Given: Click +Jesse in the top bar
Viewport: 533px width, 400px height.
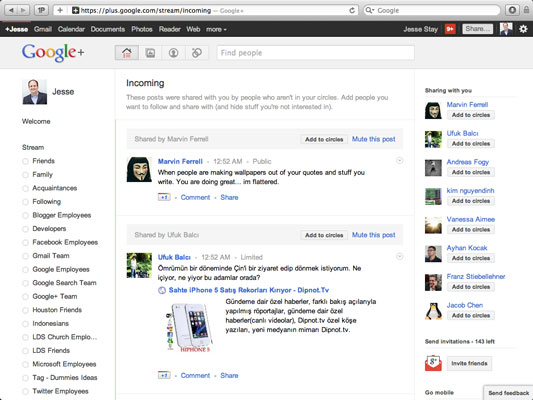Looking at the screenshot, I should point(17,29).
